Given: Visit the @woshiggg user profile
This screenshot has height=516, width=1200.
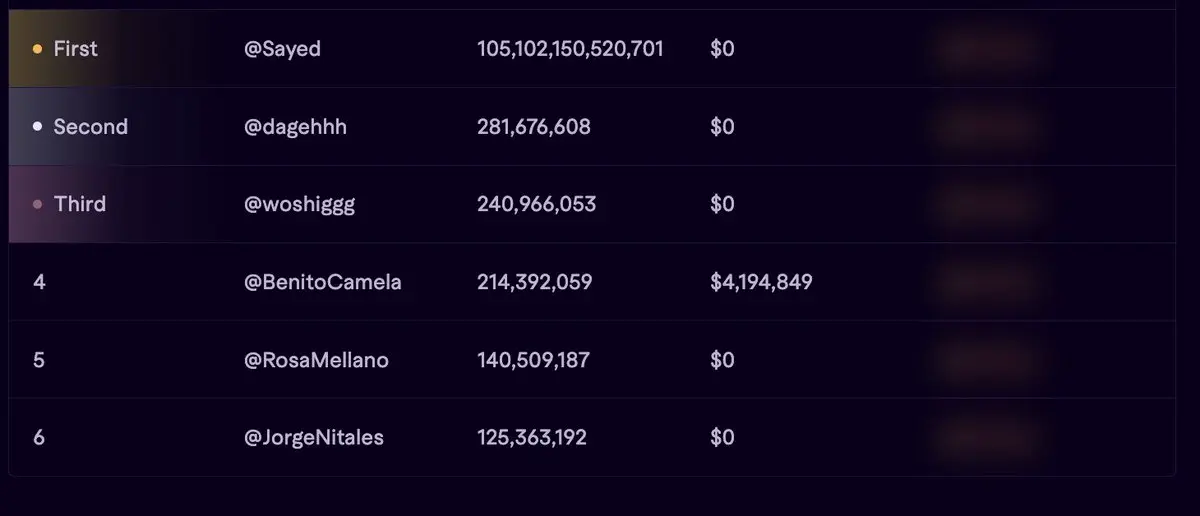Looking at the screenshot, I should click(x=299, y=204).
